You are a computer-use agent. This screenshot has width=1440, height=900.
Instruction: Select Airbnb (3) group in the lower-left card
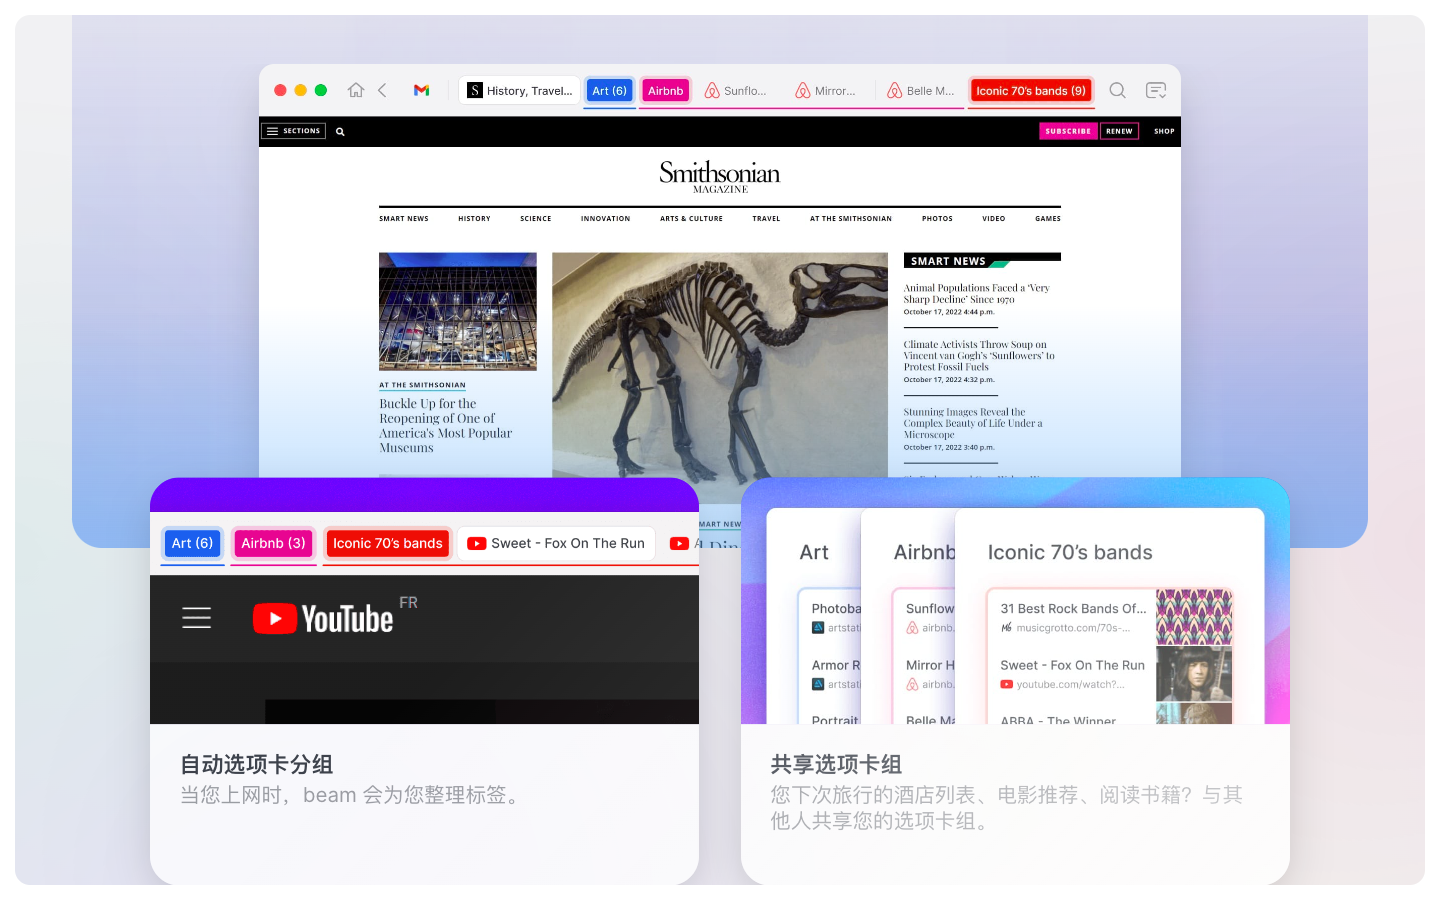(273, 543)
